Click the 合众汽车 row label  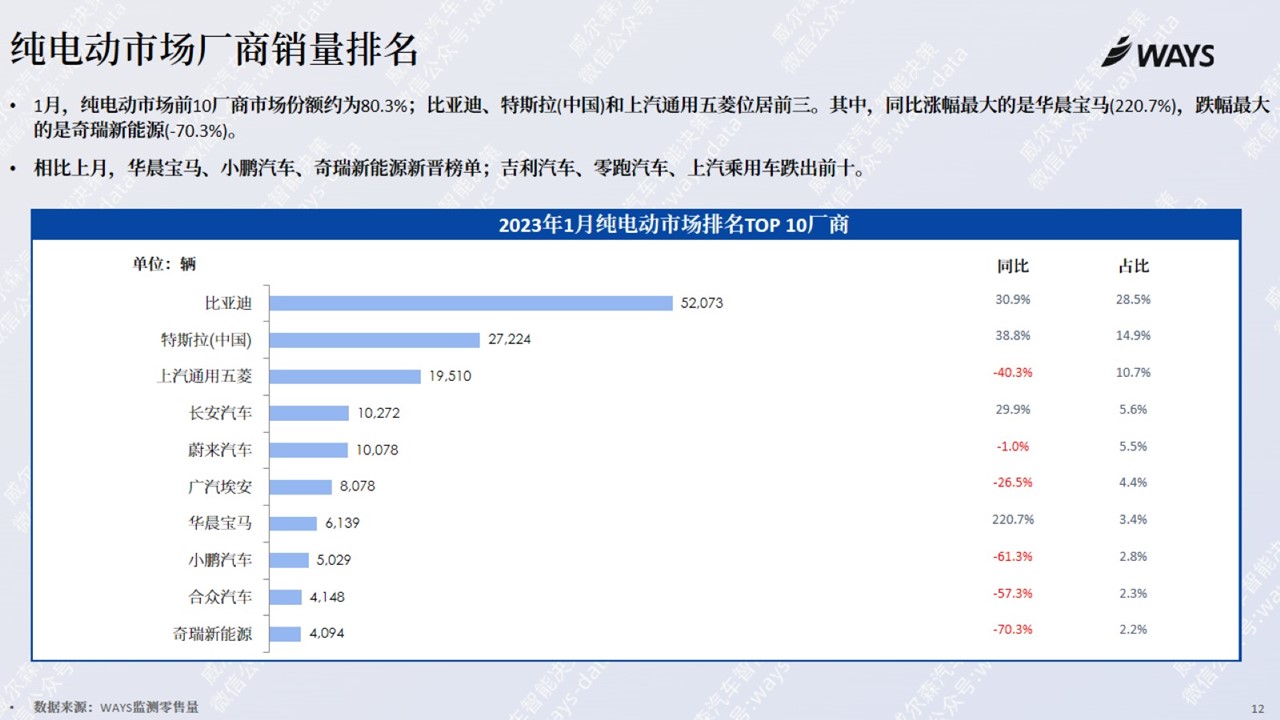pos(220,597)
